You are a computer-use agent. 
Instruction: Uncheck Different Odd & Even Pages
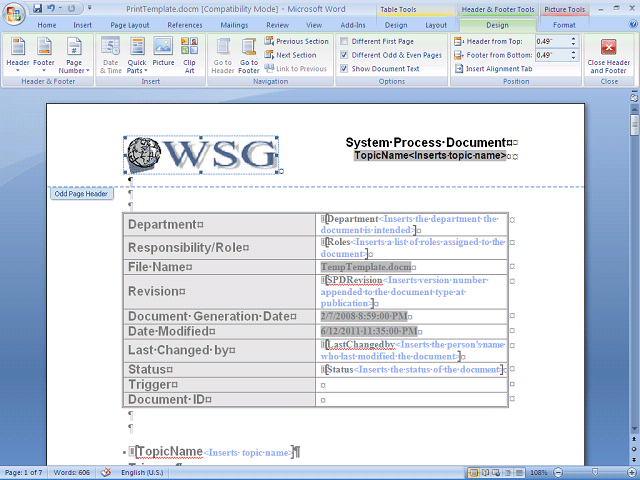coord(344,55)
